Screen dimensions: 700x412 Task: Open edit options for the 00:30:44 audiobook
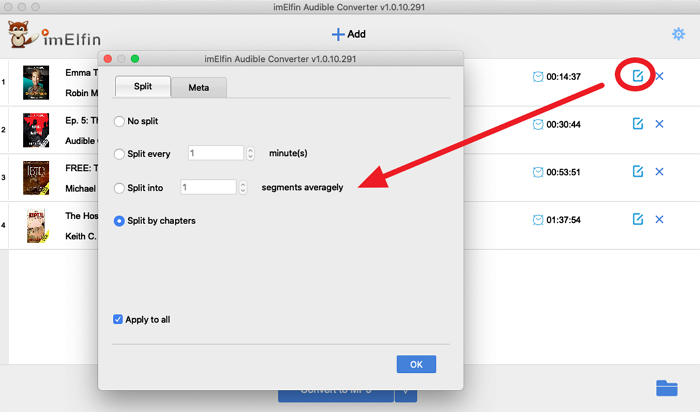(638, 124)
